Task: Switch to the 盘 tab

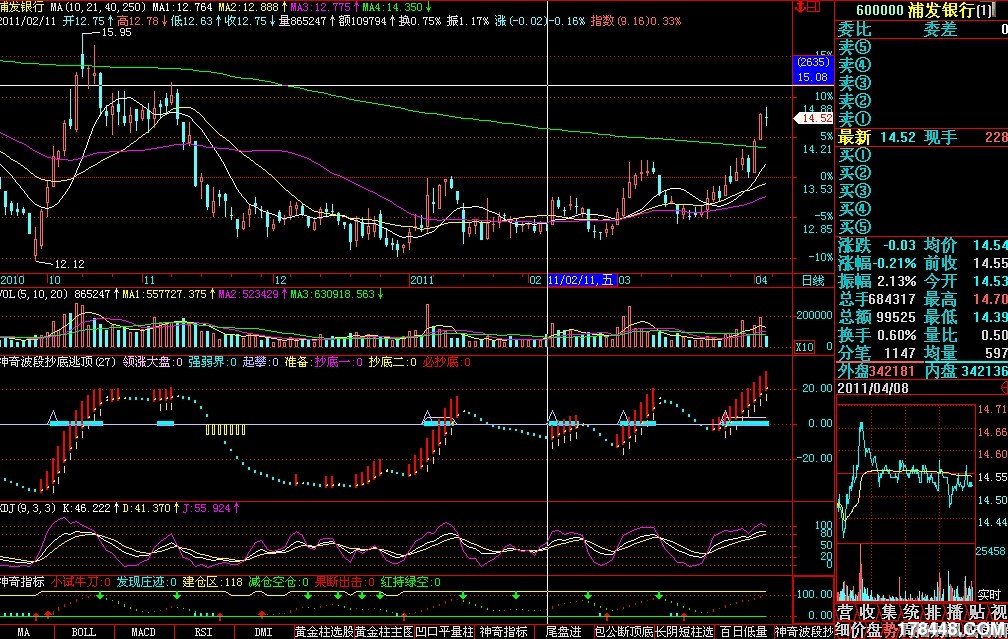Action: tap(875, 631)
